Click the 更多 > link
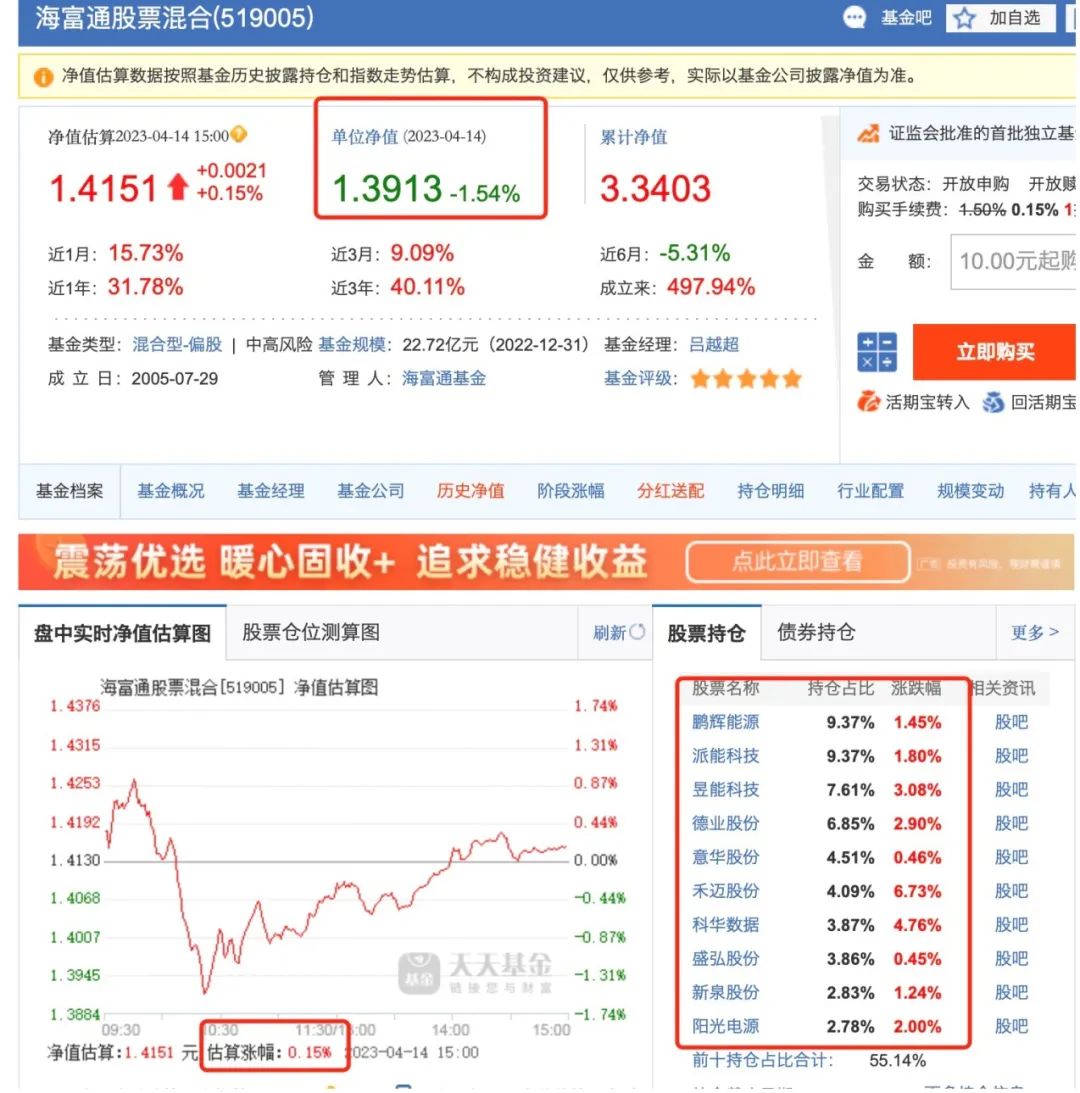Image resolution: width=1080 pixels, height=1093 pixels. coord(1035,632)
